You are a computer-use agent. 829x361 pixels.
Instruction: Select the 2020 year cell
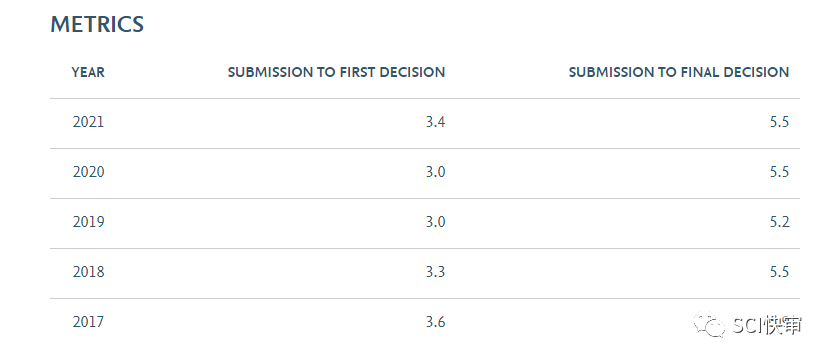tap(88, 172)
